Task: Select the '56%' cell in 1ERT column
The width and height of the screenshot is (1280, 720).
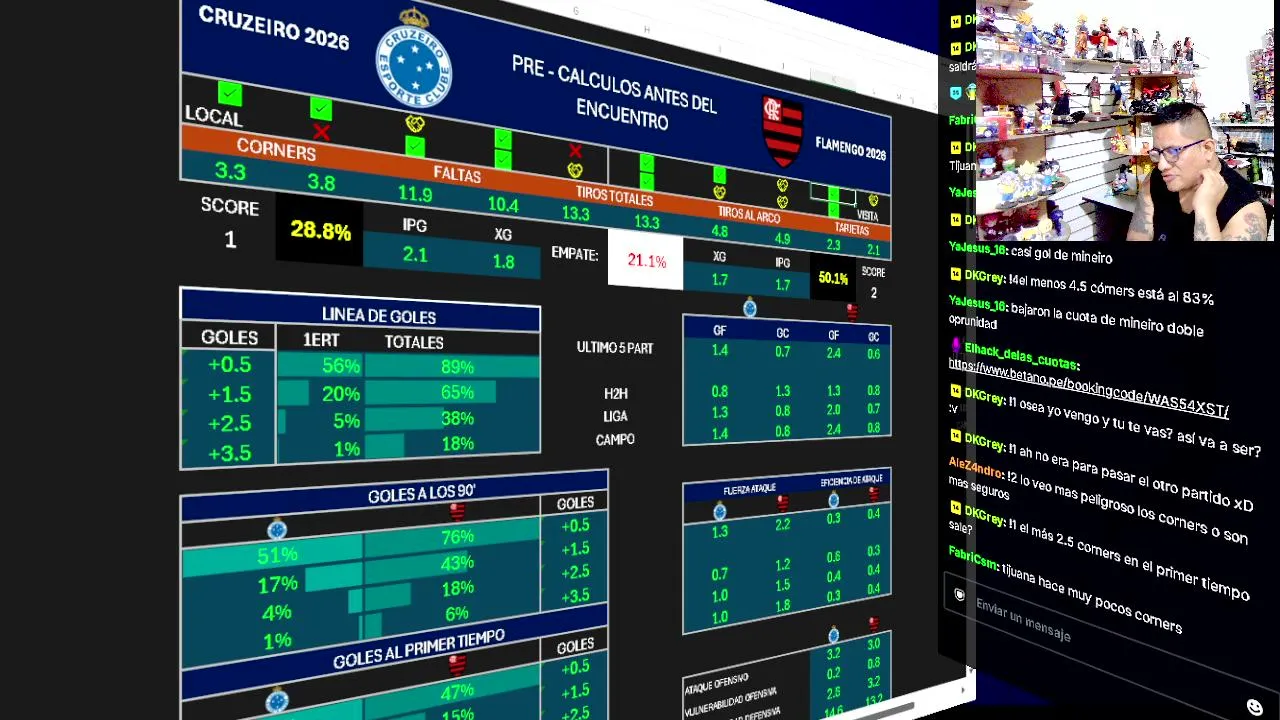Action: point(321,366)
